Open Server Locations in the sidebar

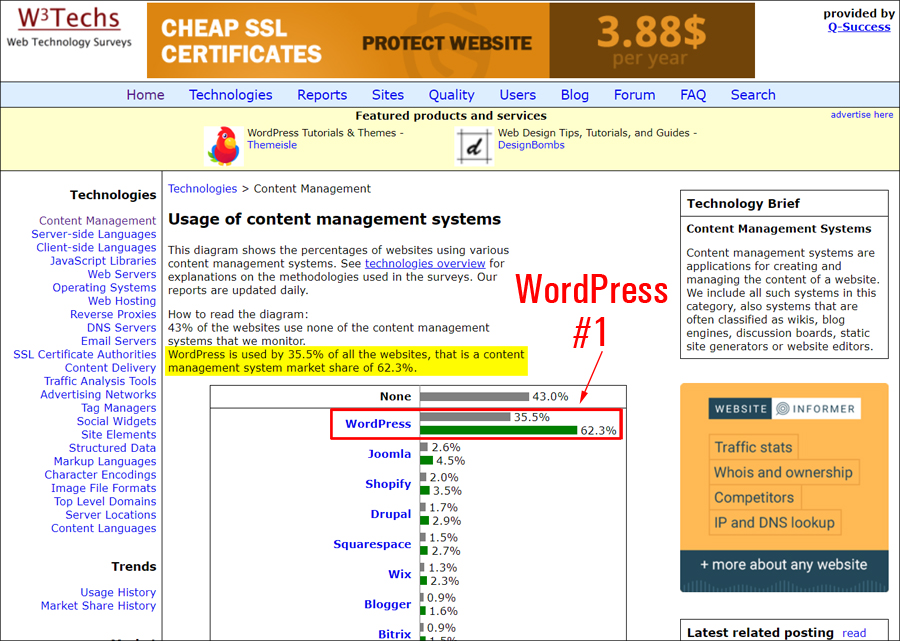111,515
